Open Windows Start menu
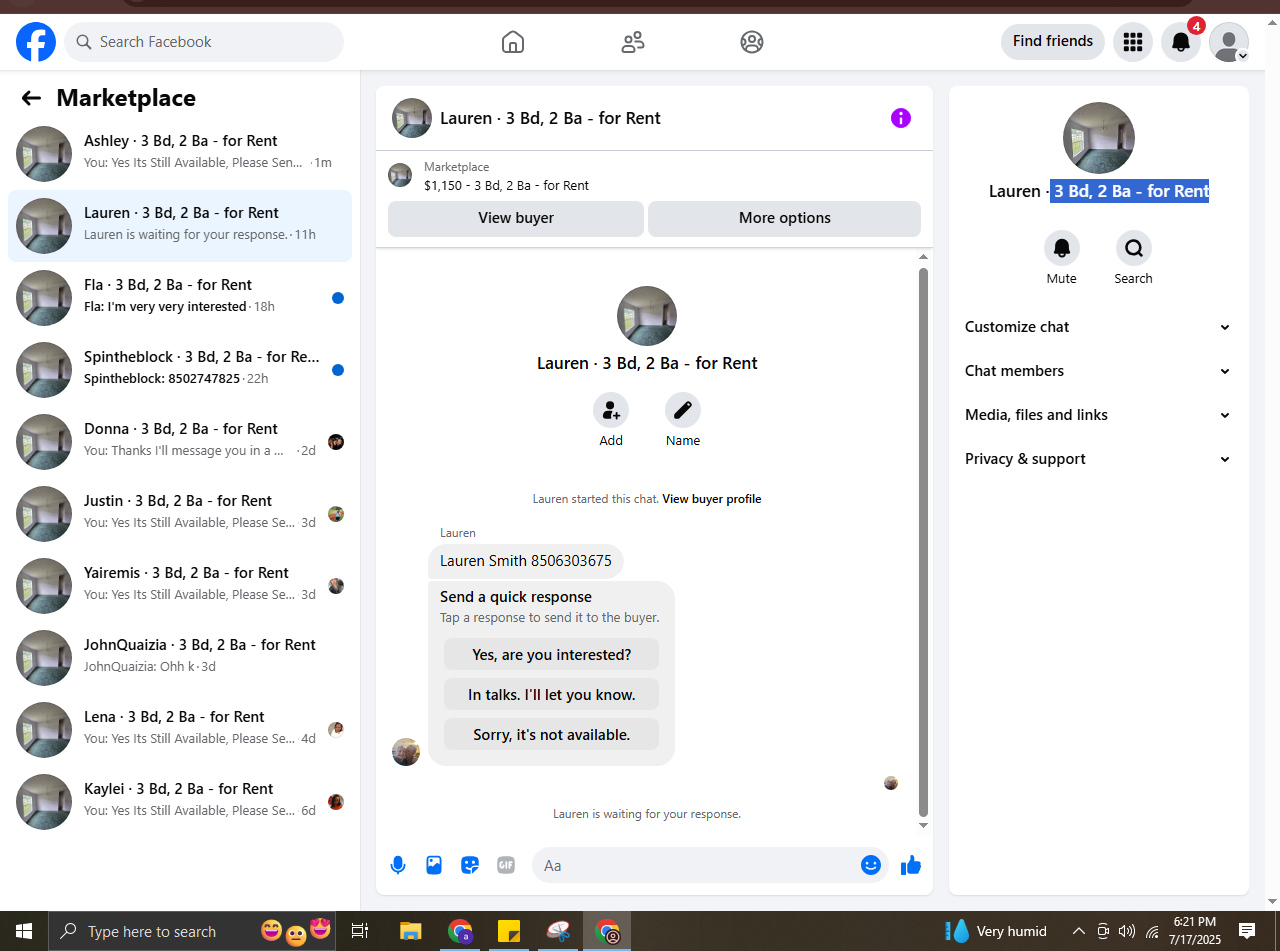The image size is (1280, 951). 24,931
